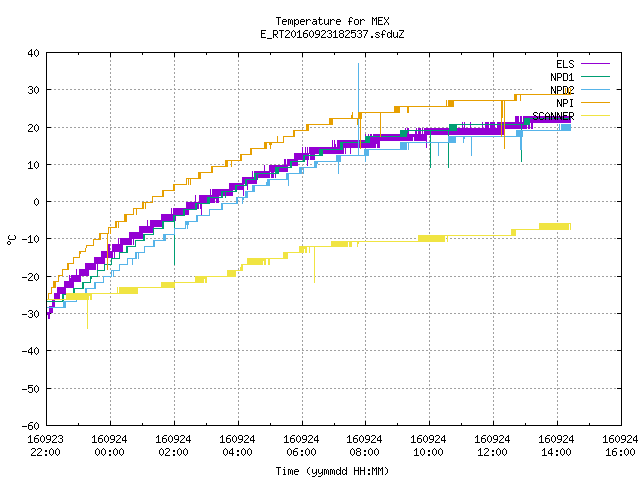Click the y-axis label -60
Viewport: 640px width, 480px height.
(31, 426)
